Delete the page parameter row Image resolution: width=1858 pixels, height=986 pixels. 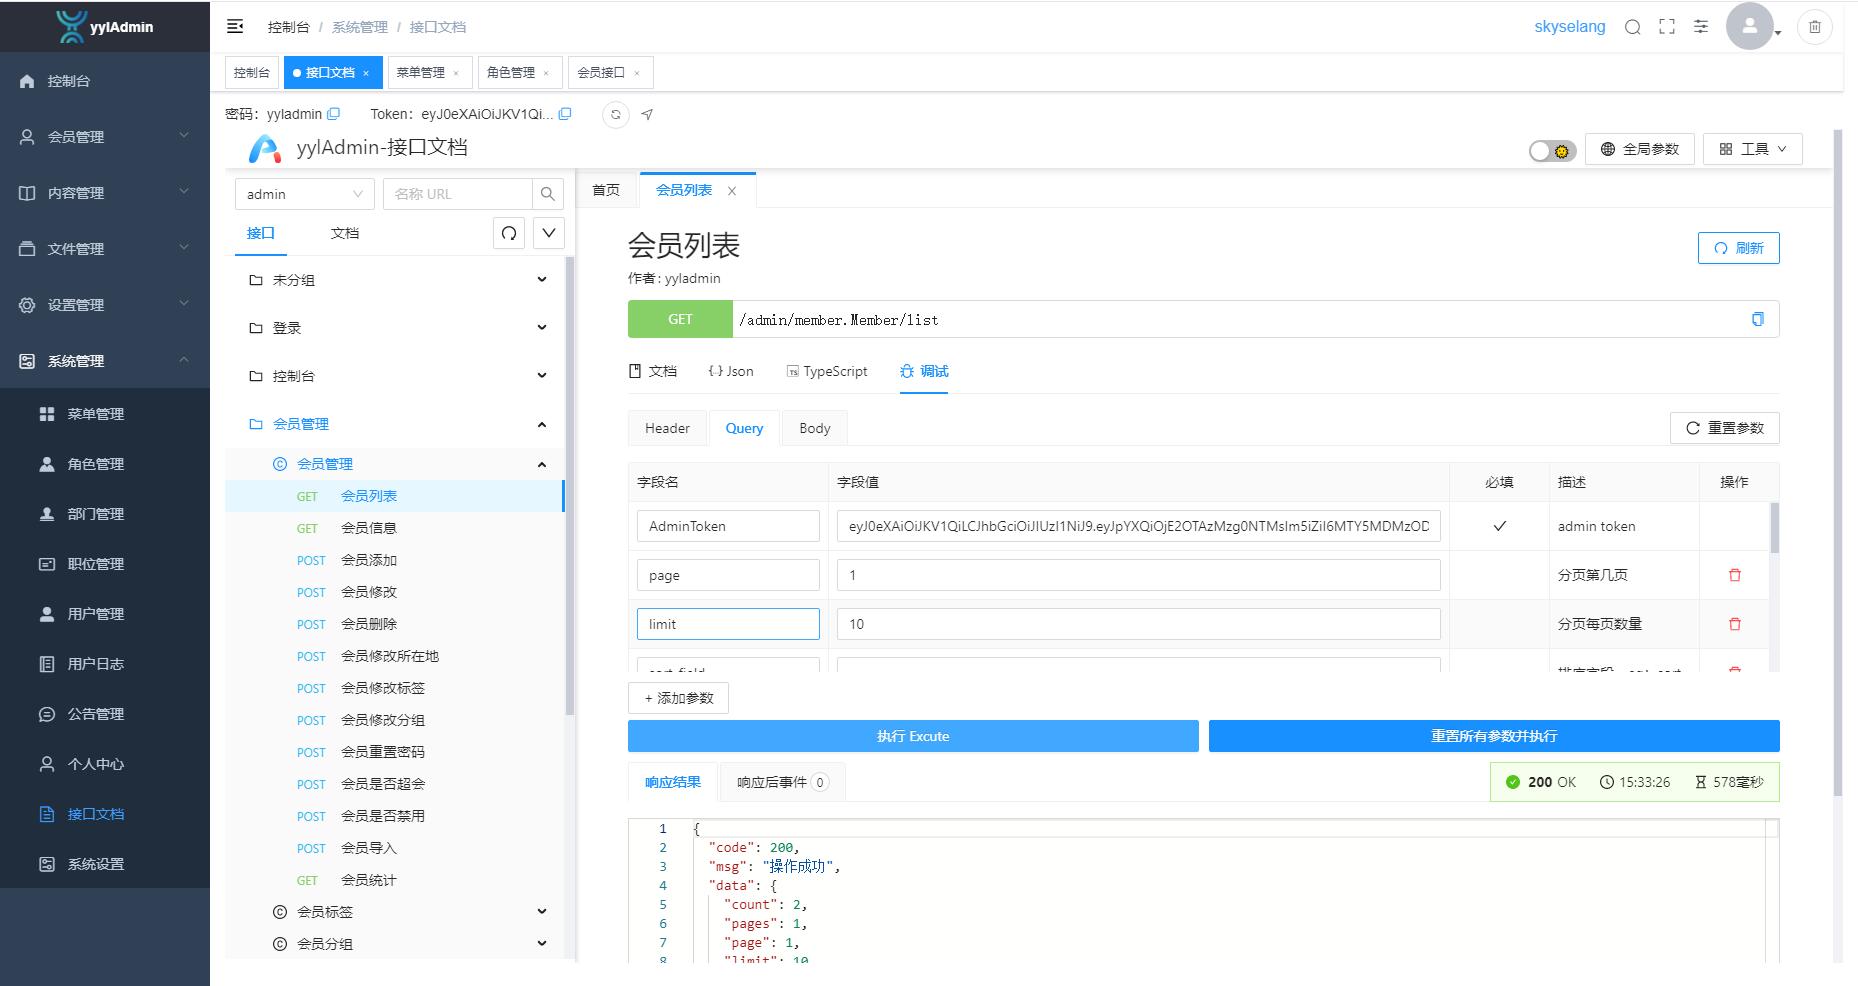[x=1734, y=575]
